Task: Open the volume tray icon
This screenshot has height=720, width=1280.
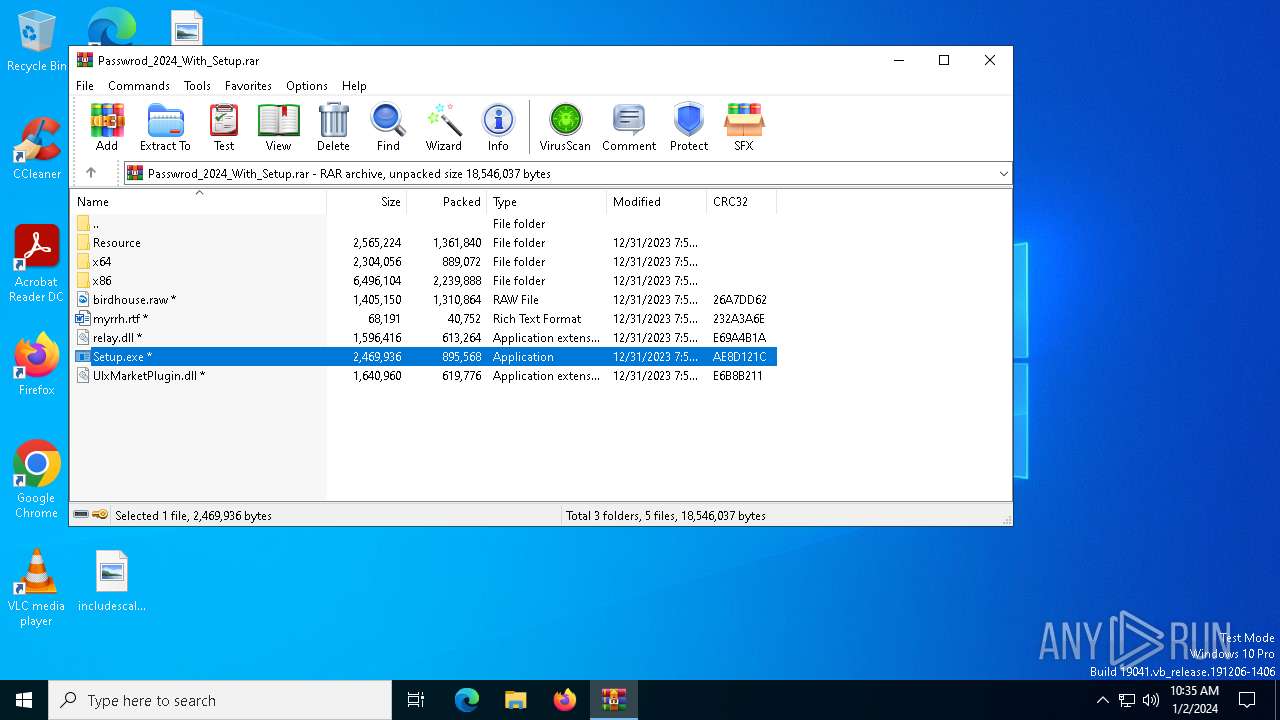Action: [1151, 700]
